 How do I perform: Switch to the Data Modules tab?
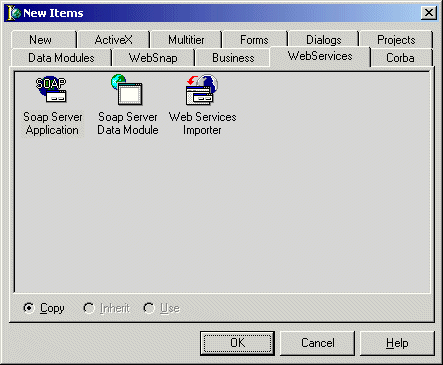click(x=61, y=58)
